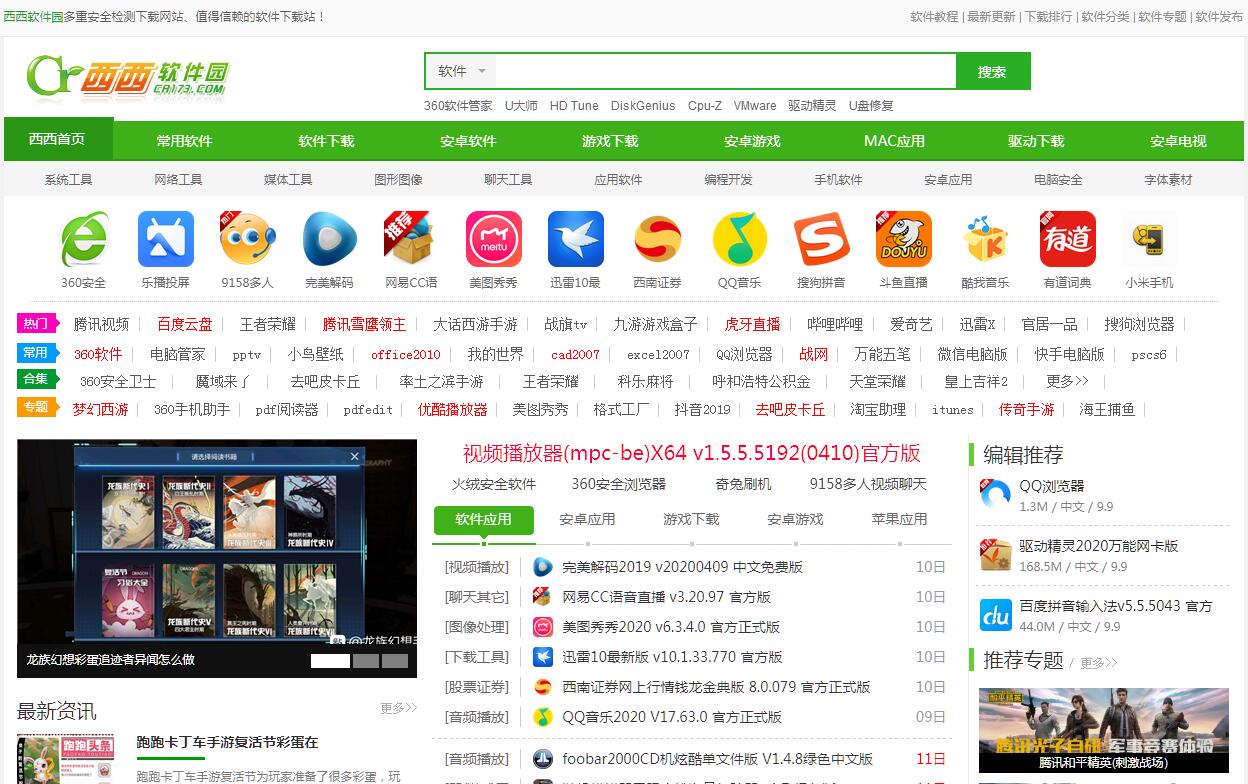1248x784 pixels.
Task: Select the 美图秀秀 meitu icon
Action: click(x=493, y=240)
